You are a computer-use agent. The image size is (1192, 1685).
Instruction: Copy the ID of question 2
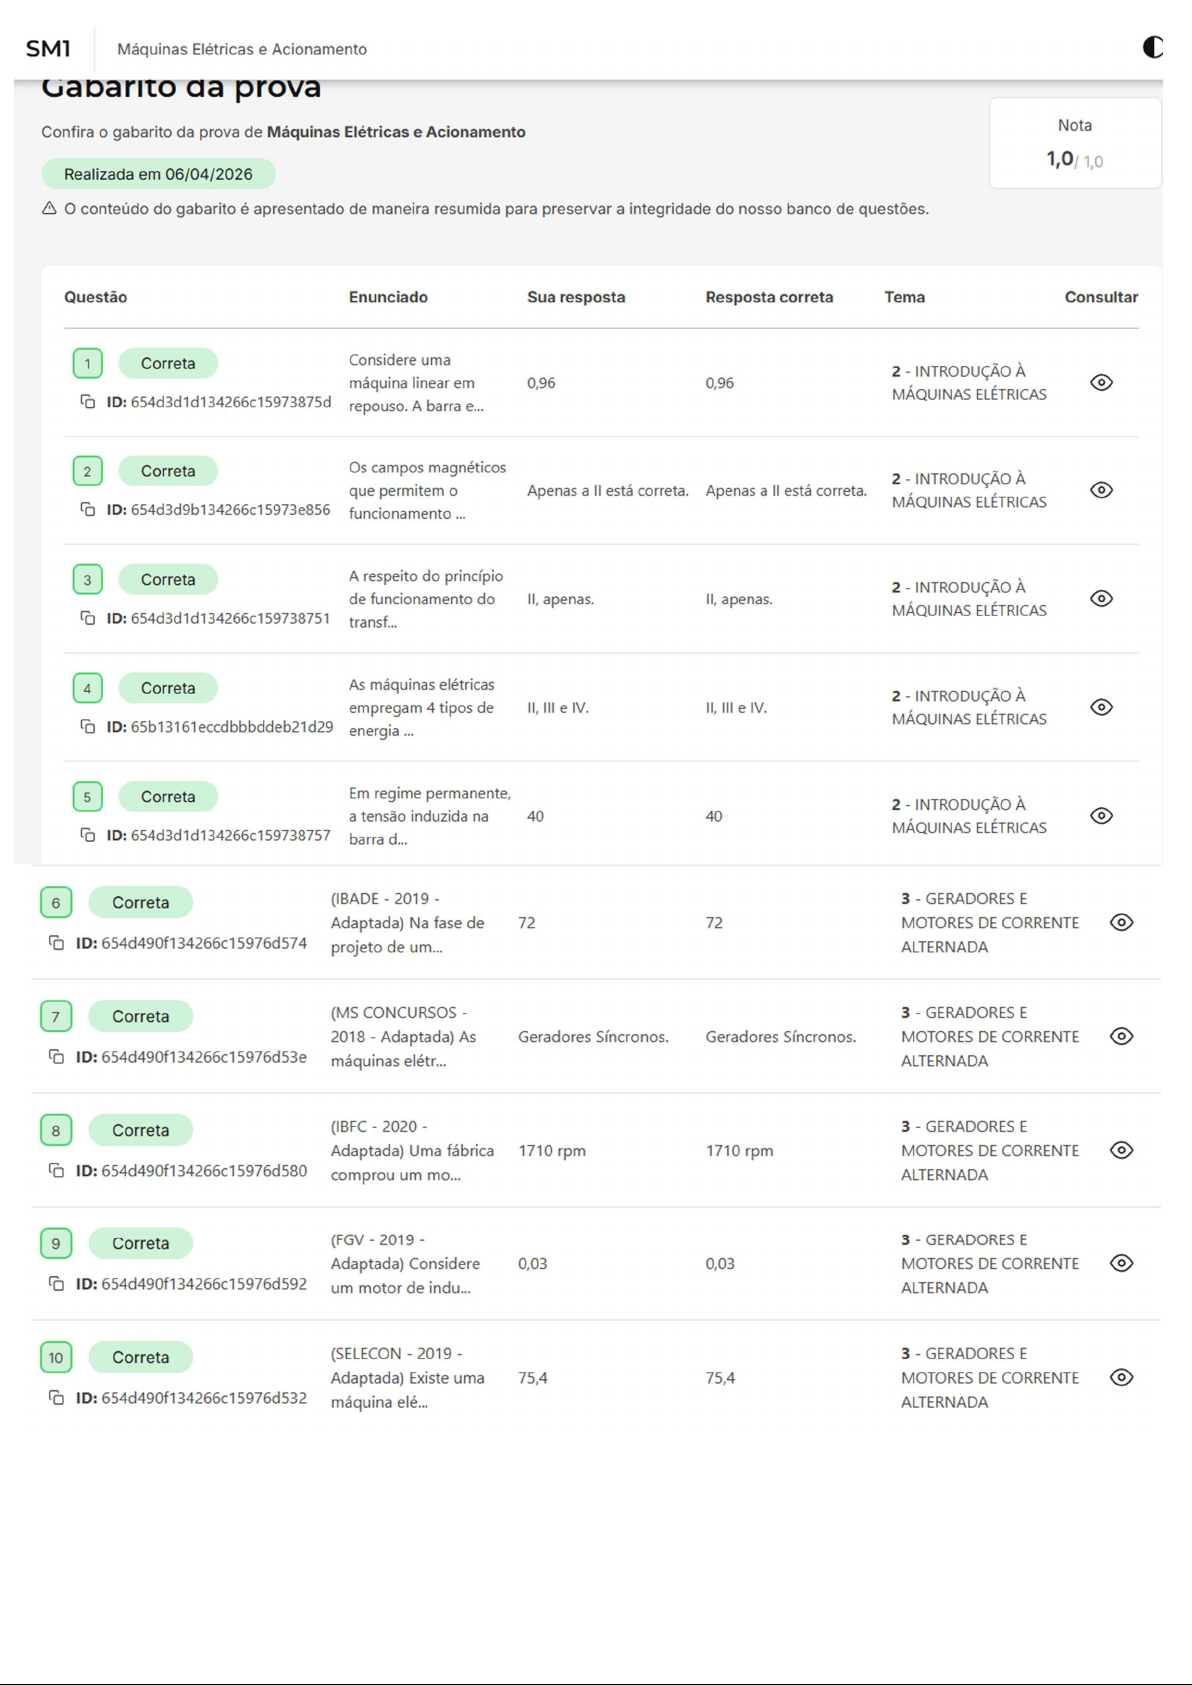88,510
